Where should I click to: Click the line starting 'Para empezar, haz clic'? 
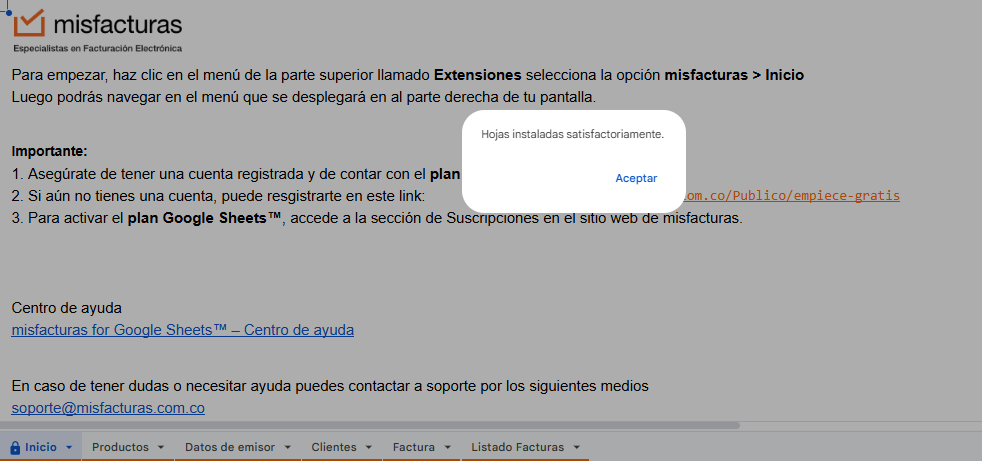(408, 76)
